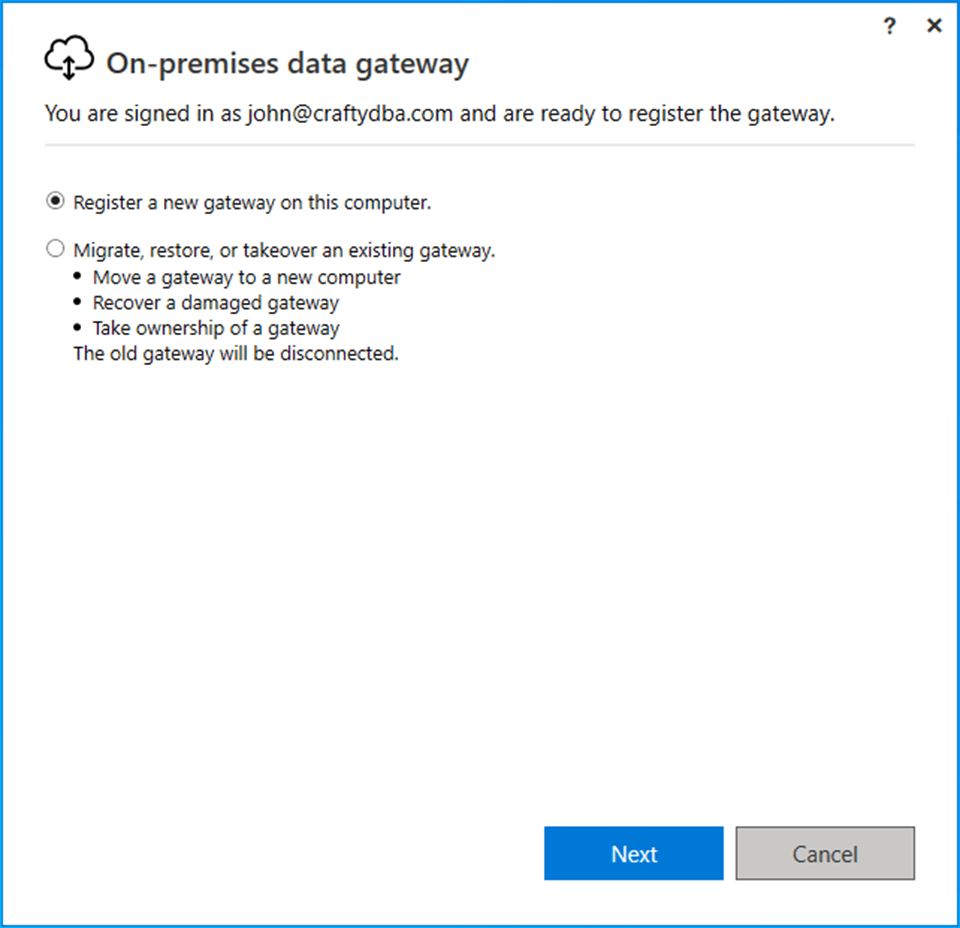Image resolution: width=960 pixels, height=928 pixels.
Task: Click the bullet dot beside 'Recover a damaged gateway'
Action: [79, 302]
